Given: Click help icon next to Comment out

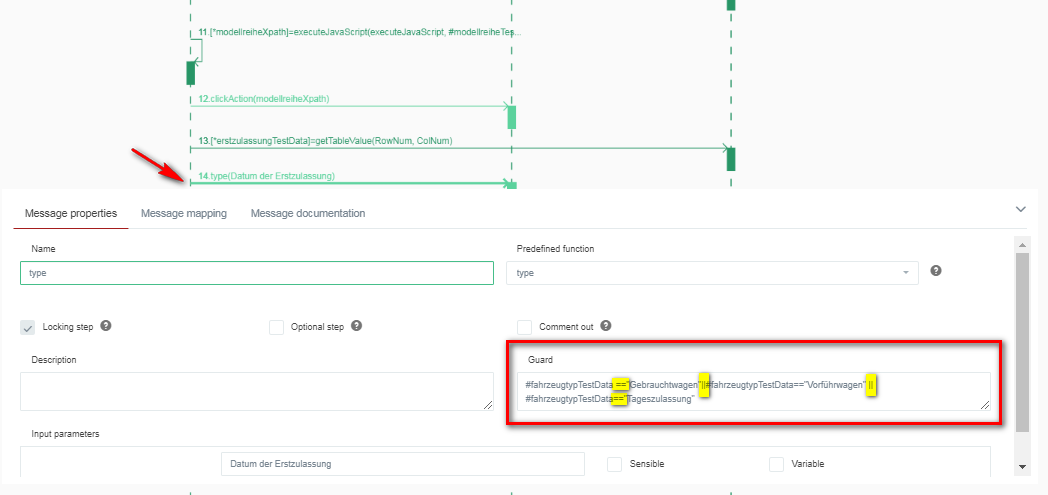Looking at the screenshot, I should [x=606, y=326].
